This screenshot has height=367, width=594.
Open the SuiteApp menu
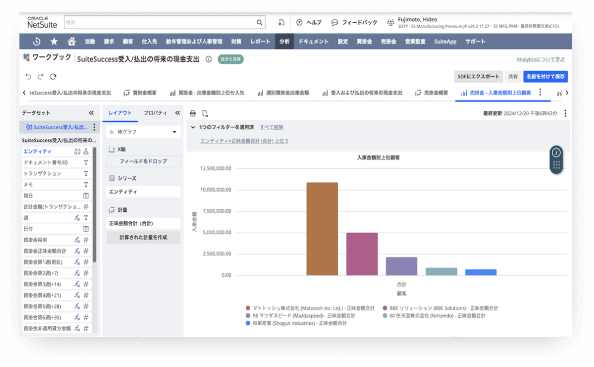tap(445, 41)
